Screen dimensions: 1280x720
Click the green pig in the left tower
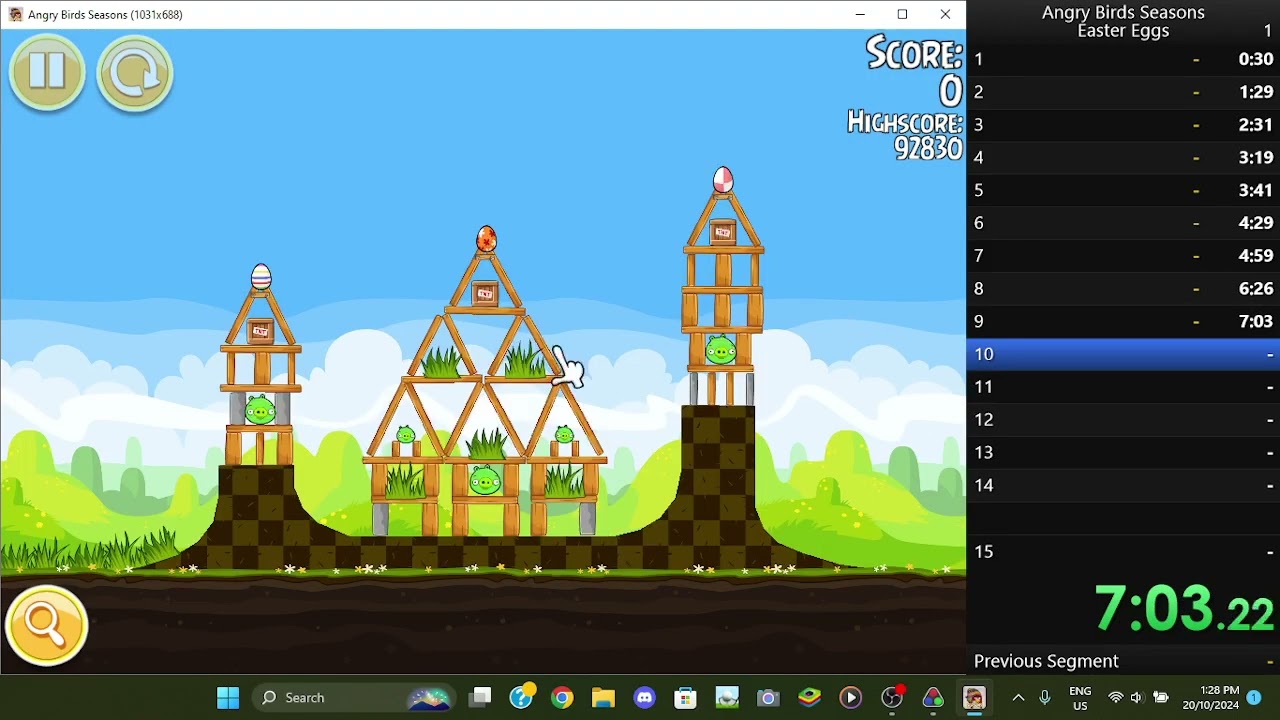click(x=260, y=409)
